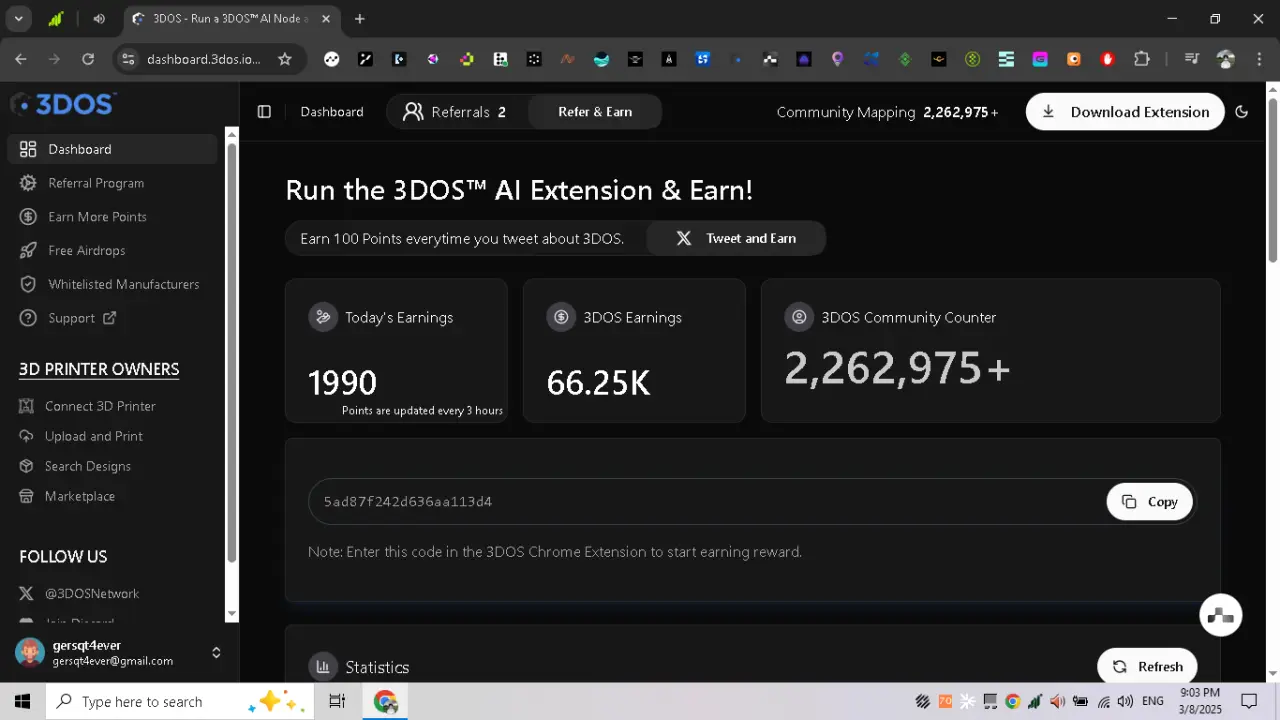This screenshot has width=1280, height=720.
Task: Click the sidebar scrollbar down arrow
Action: click(232, 614)
